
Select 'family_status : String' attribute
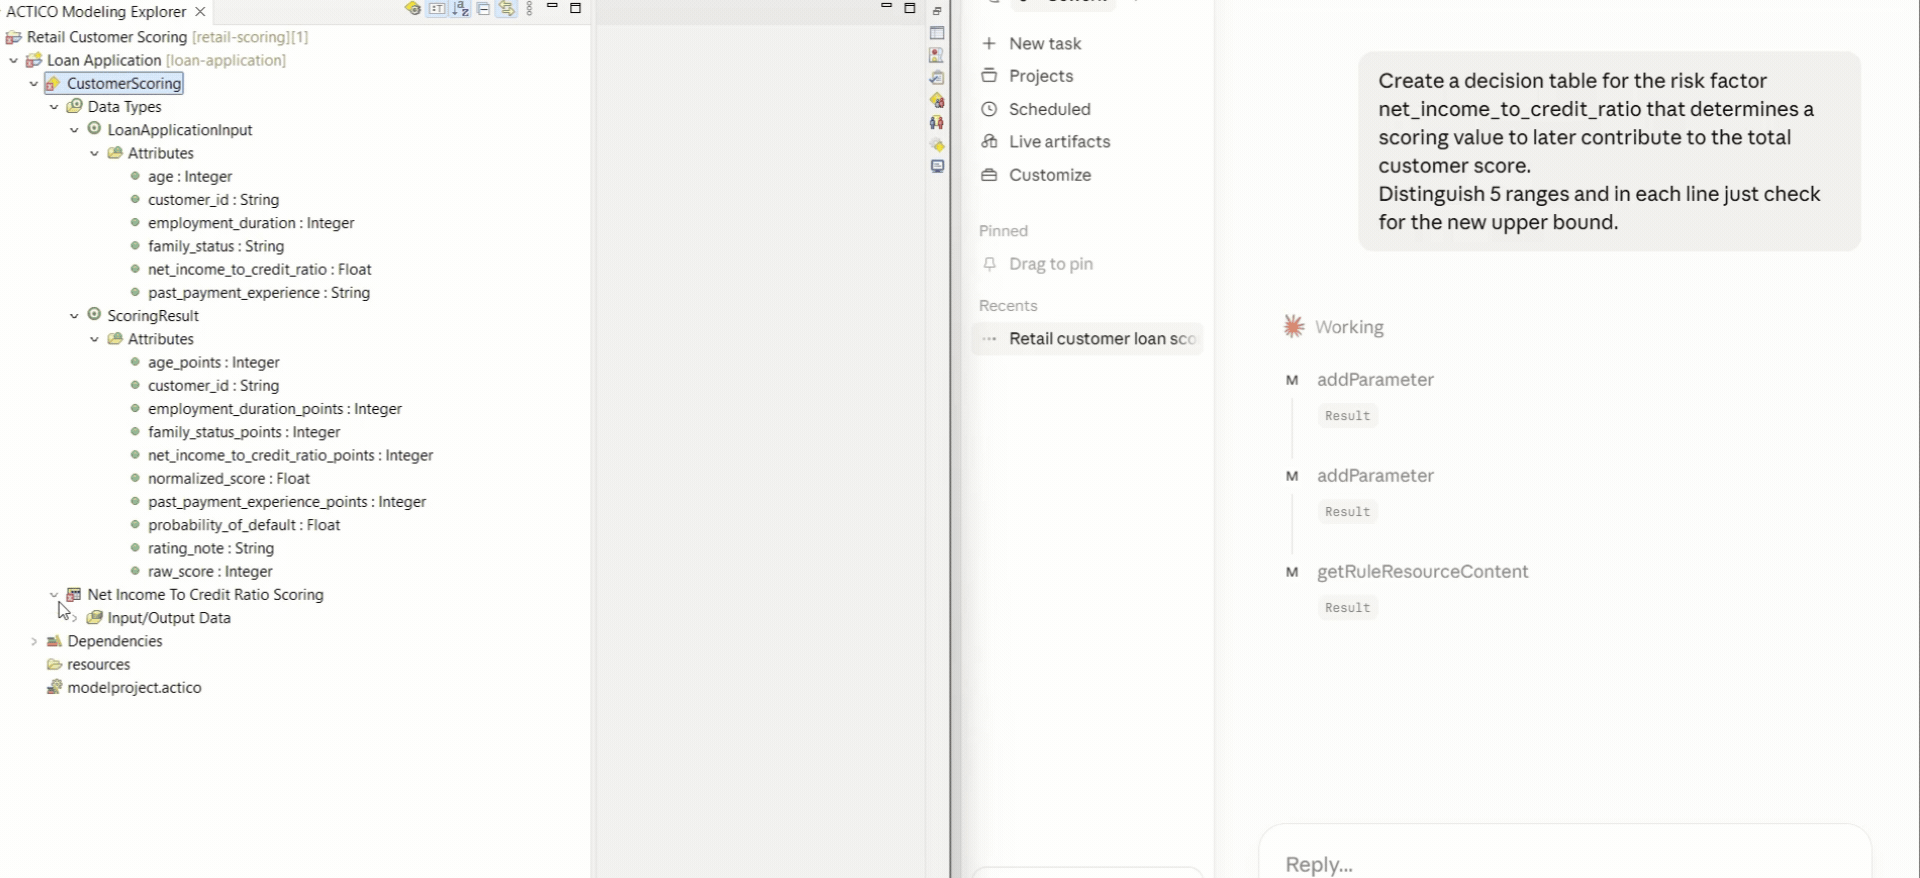tap(216, 246)
